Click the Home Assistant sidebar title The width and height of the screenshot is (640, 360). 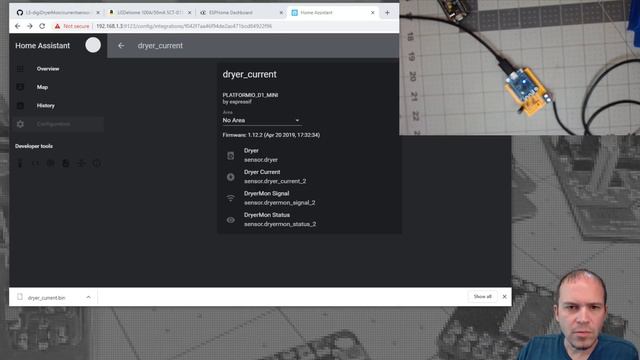[x=42, y=46]
